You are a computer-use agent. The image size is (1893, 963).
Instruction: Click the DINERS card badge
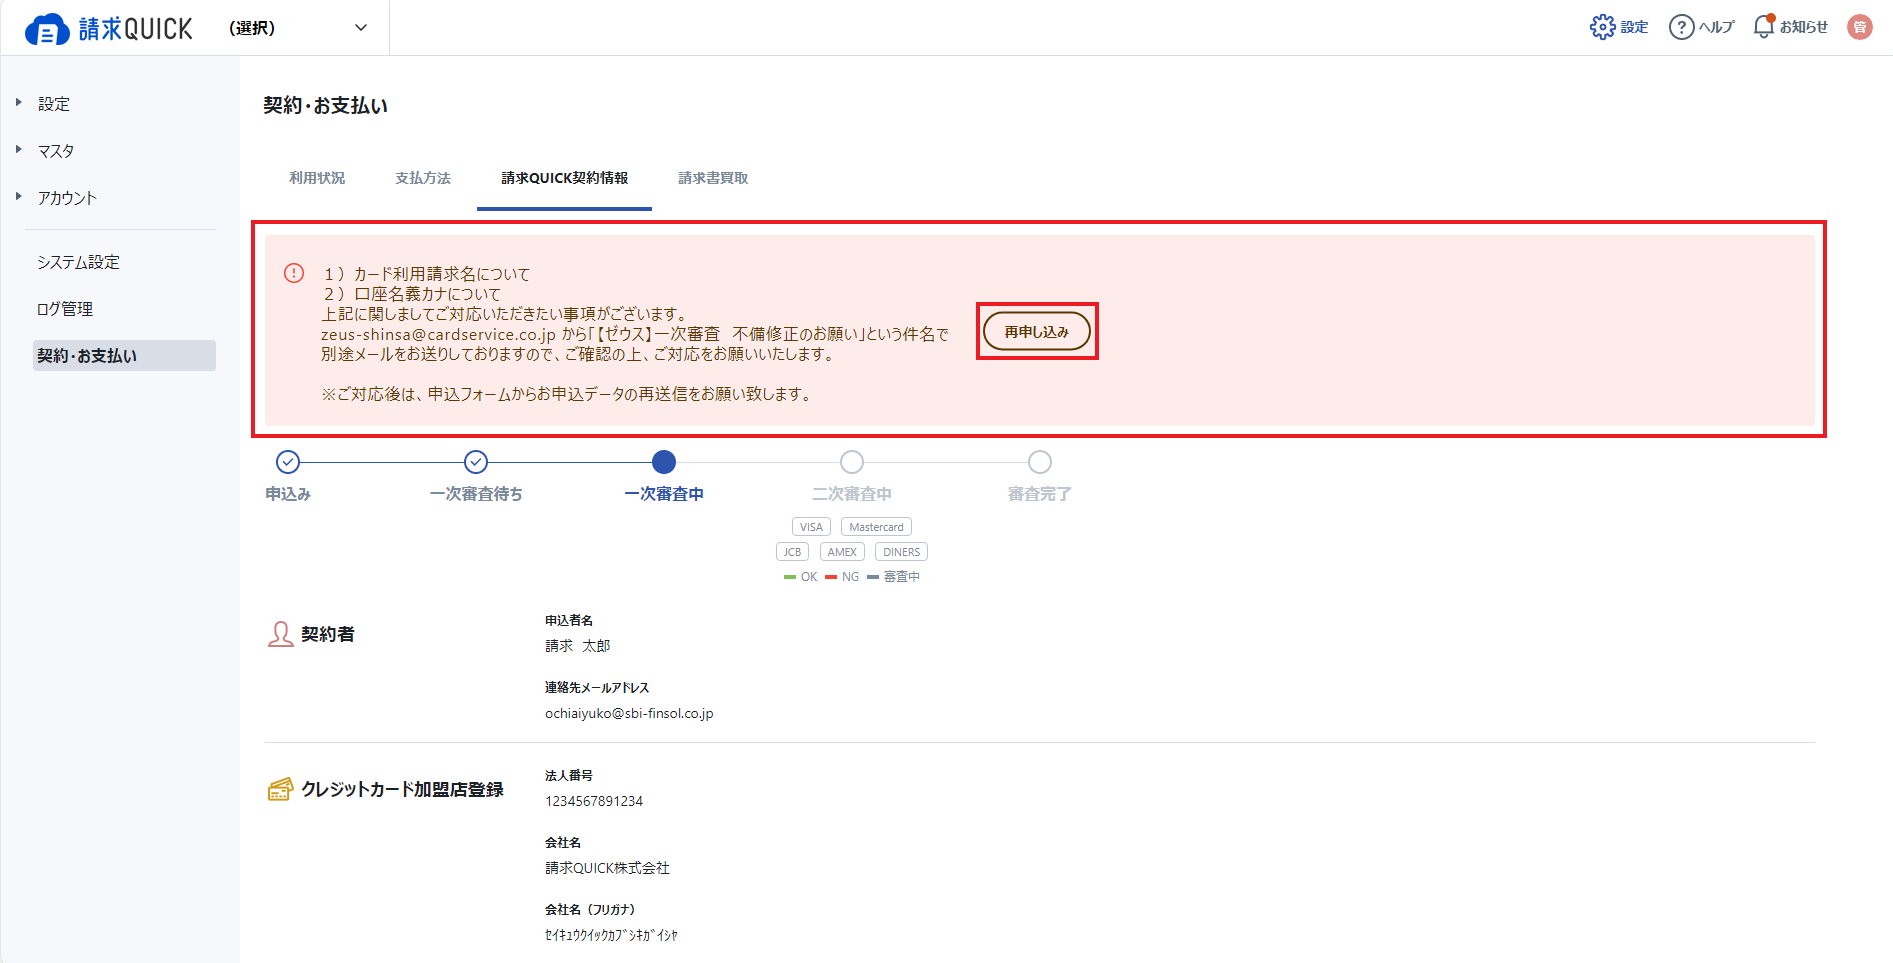point(901,552)
